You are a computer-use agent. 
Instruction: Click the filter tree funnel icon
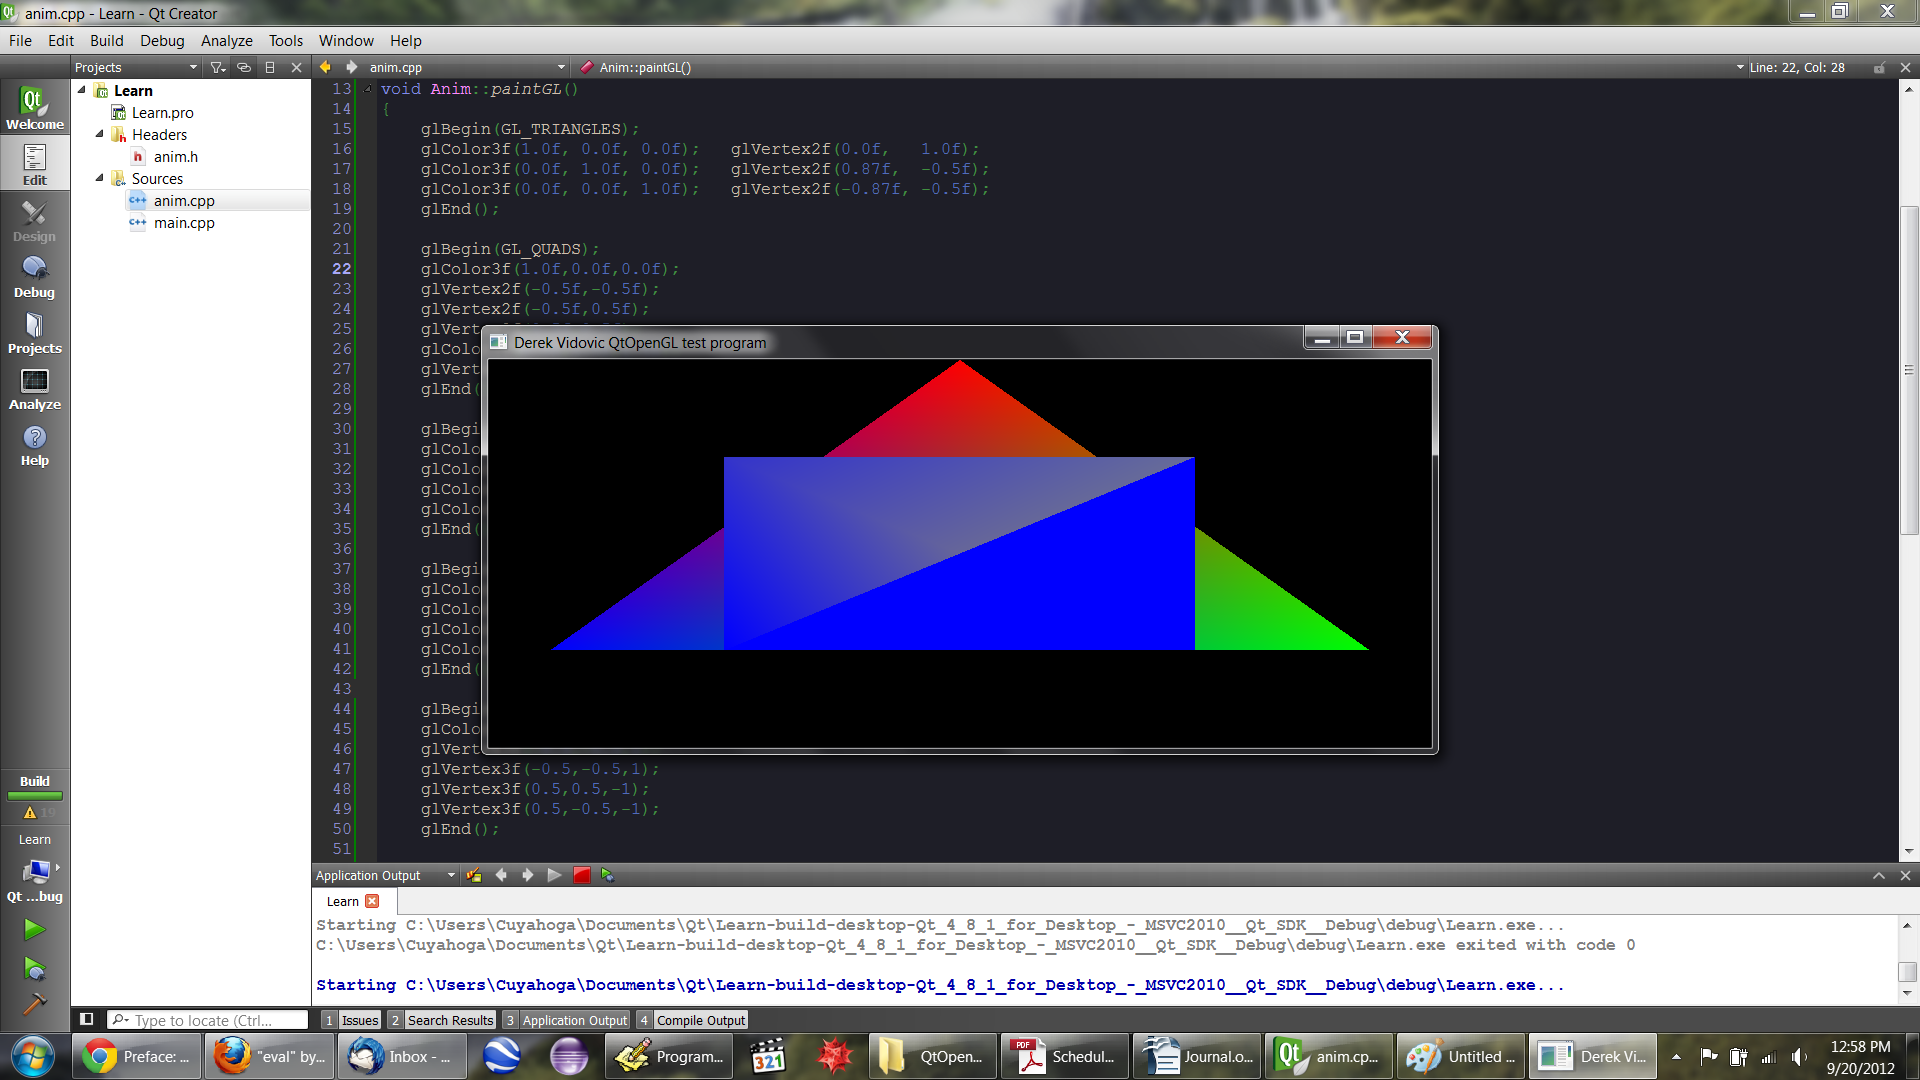pyautogui.click(x=217, y=67)
